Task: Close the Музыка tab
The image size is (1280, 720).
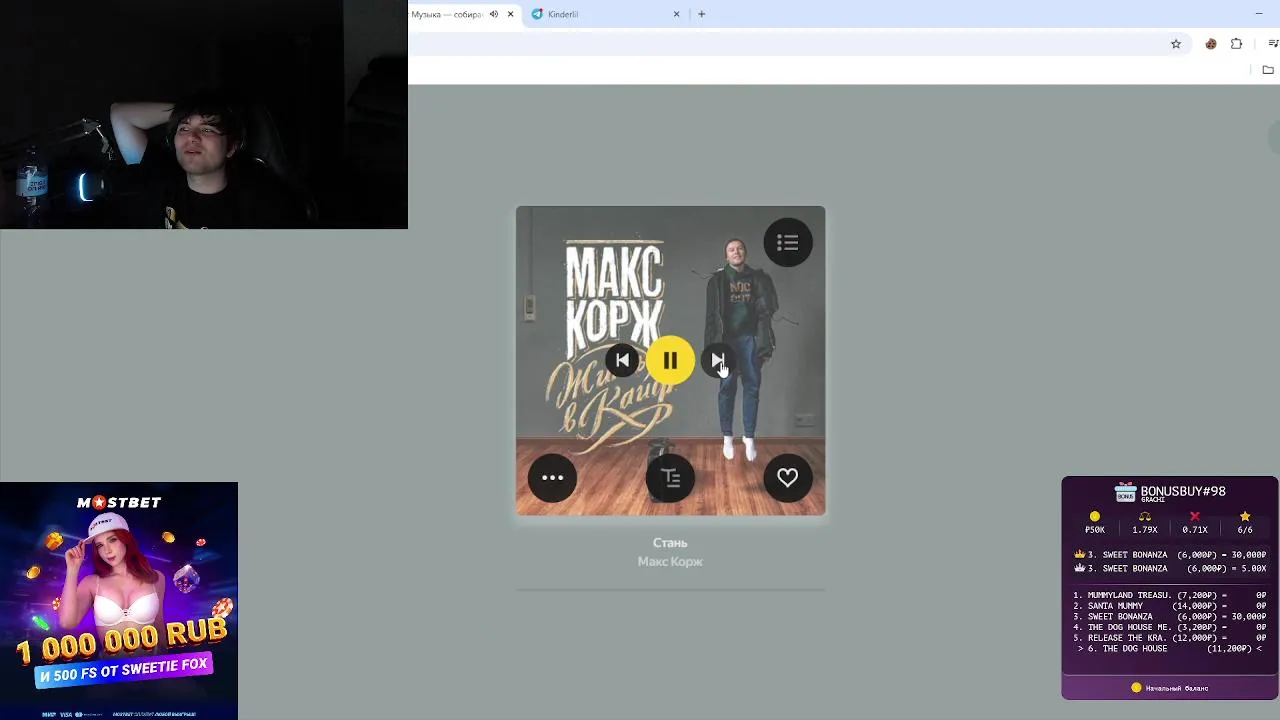Action: [510, 14]
